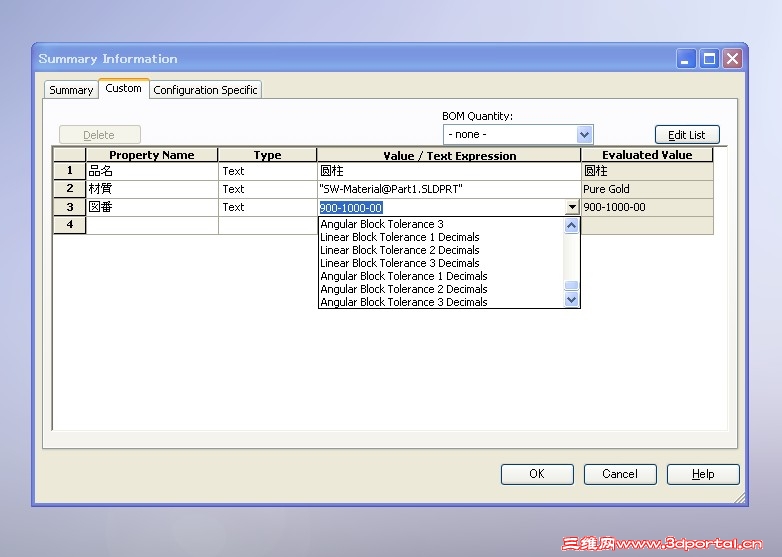
Task: Select row header 4
Action: pyautogui.click(x=70, y=225)
